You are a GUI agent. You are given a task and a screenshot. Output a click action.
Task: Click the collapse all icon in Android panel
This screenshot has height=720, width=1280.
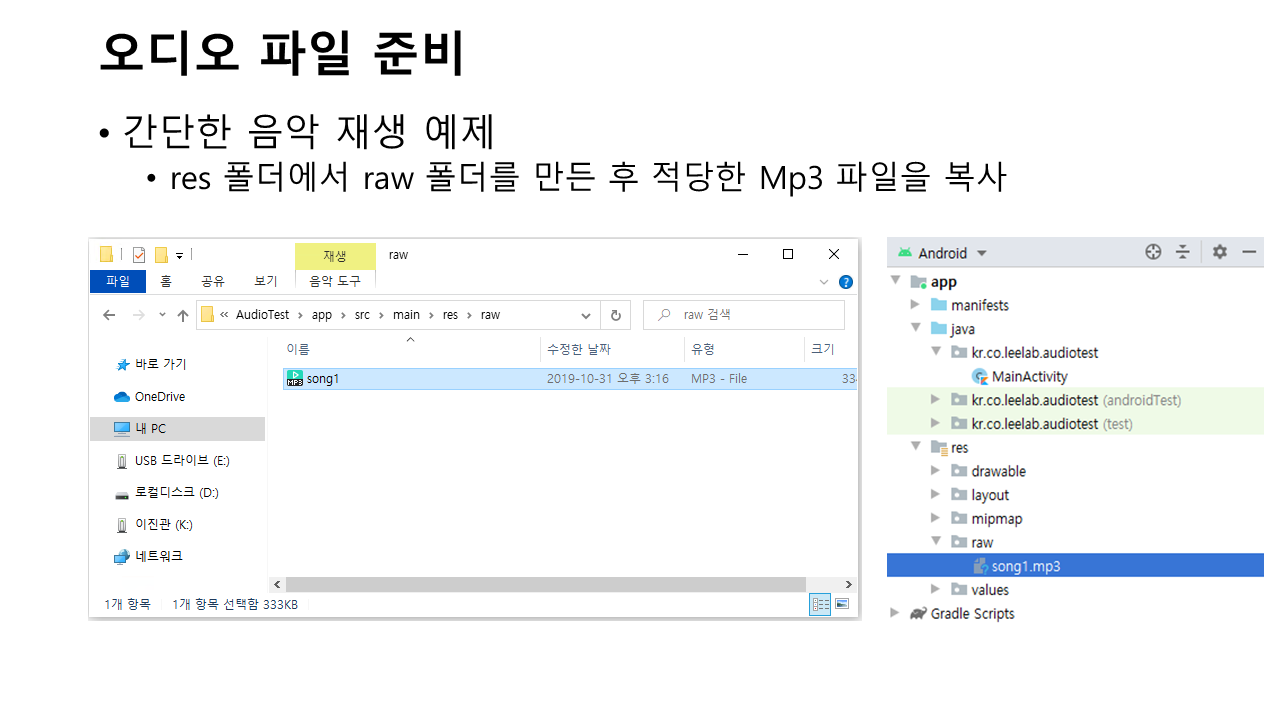pyautogui.click(x=1183, y=252)
